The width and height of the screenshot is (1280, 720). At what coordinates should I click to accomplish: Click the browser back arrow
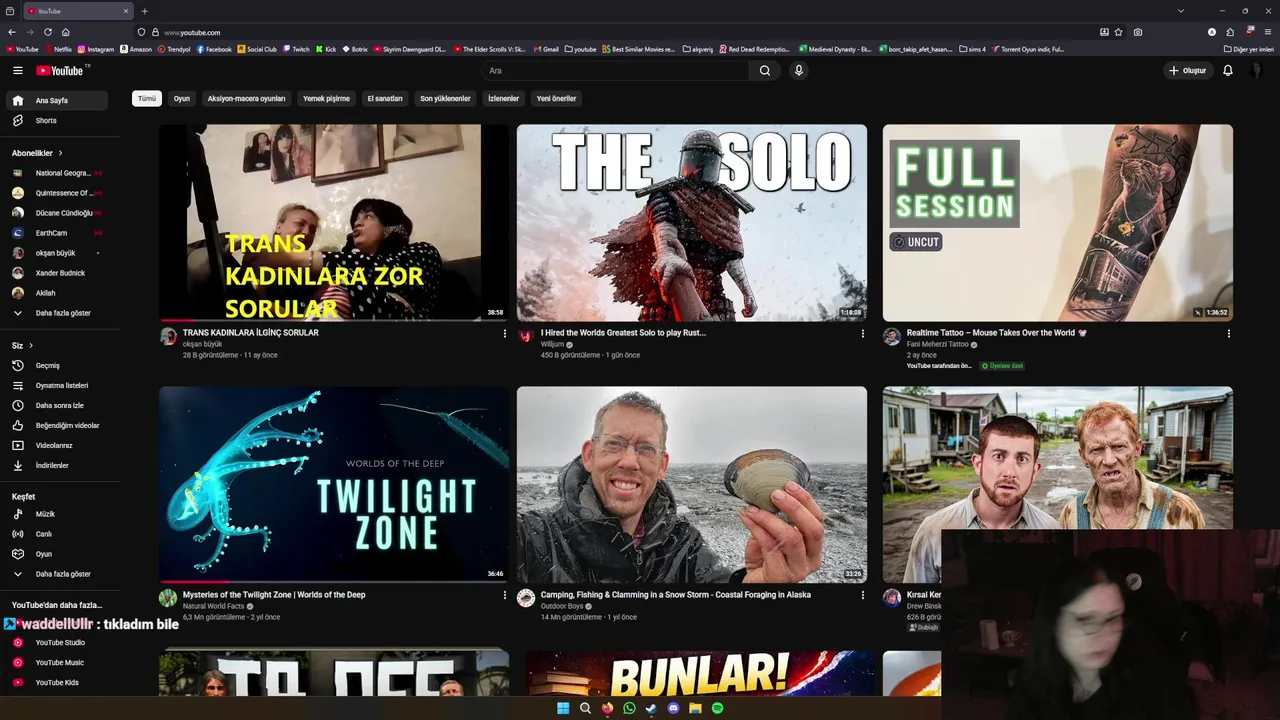(x=12, y=32)
